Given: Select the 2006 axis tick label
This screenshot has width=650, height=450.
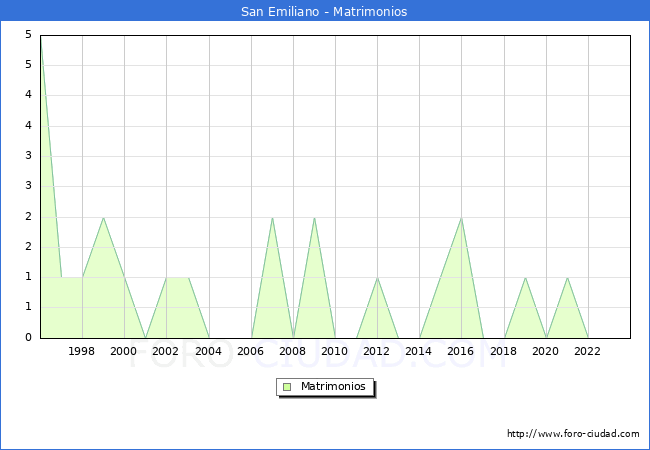Looking at the screenshot, I should pos(251,351).
